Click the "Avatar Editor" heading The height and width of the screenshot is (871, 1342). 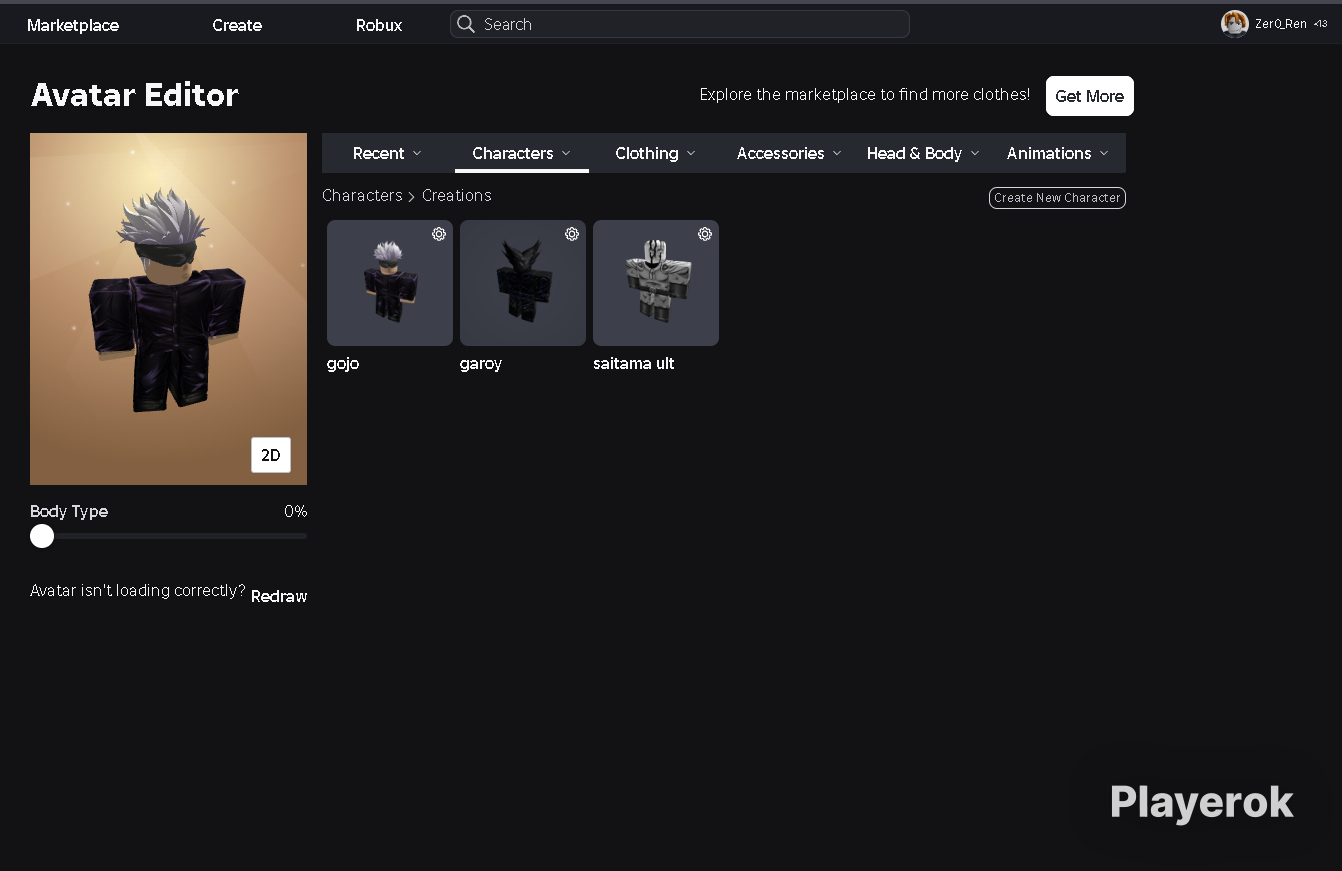[135, 95]
